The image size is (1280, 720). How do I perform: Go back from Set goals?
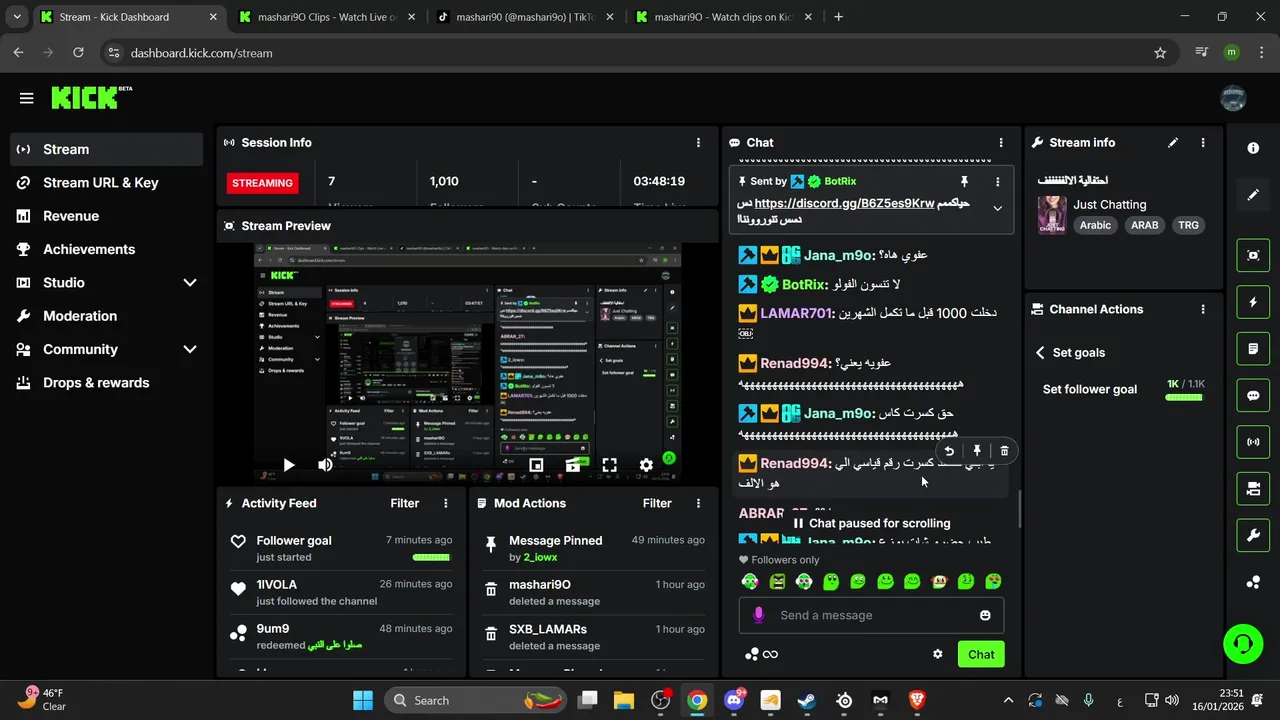1040,353
